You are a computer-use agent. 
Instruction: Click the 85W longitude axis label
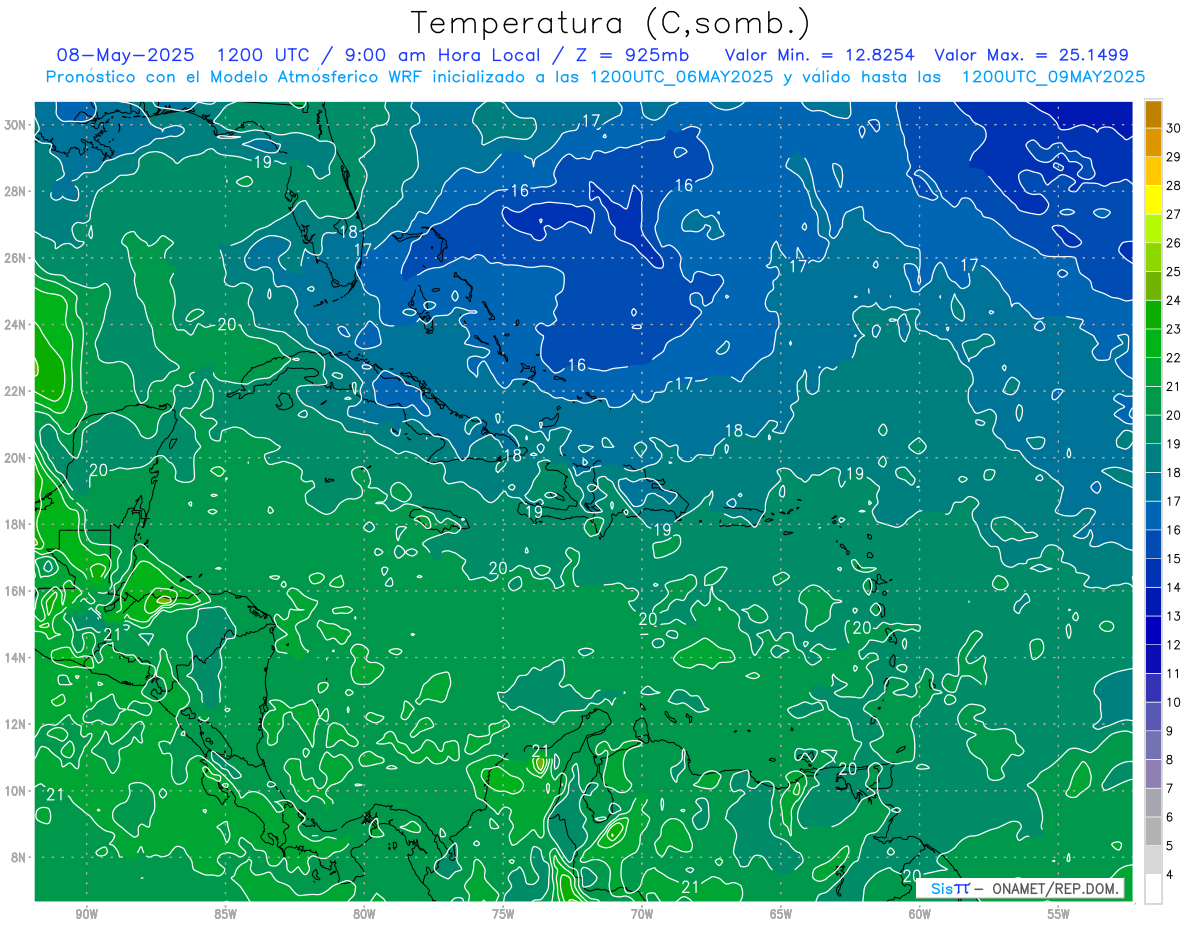point(225,913)
